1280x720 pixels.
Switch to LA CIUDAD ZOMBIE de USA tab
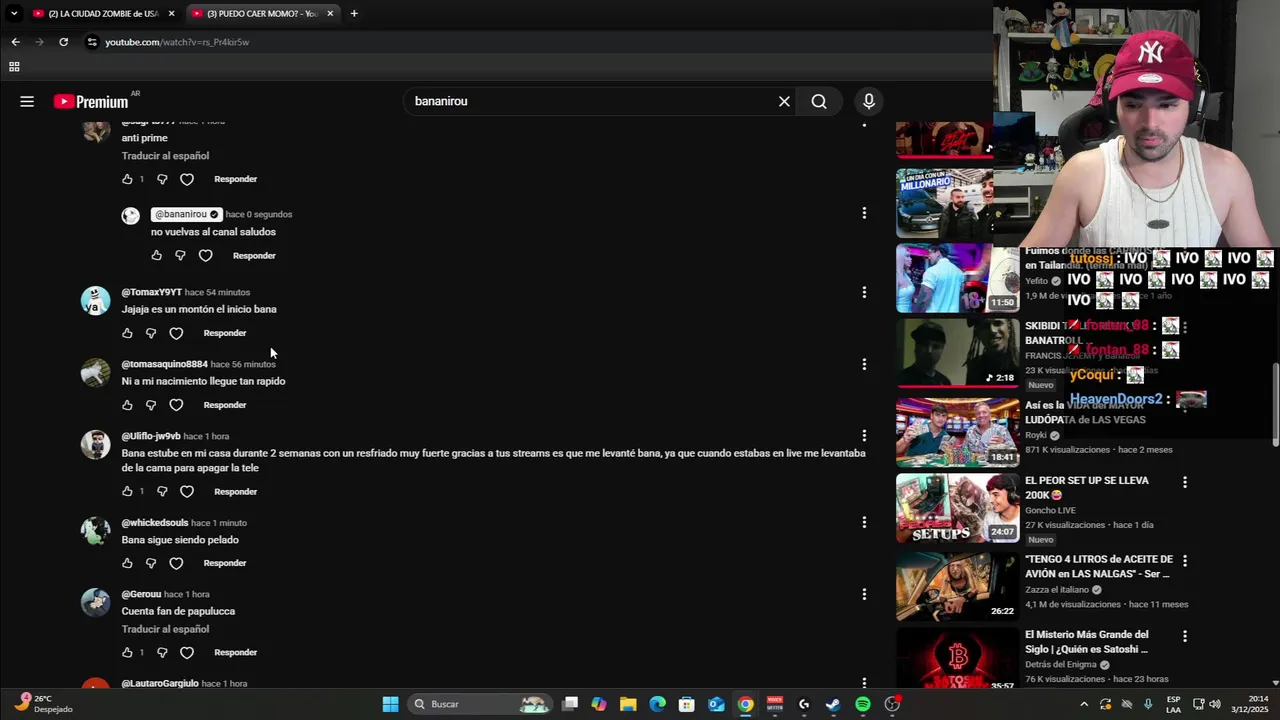[x=103, y=13]
